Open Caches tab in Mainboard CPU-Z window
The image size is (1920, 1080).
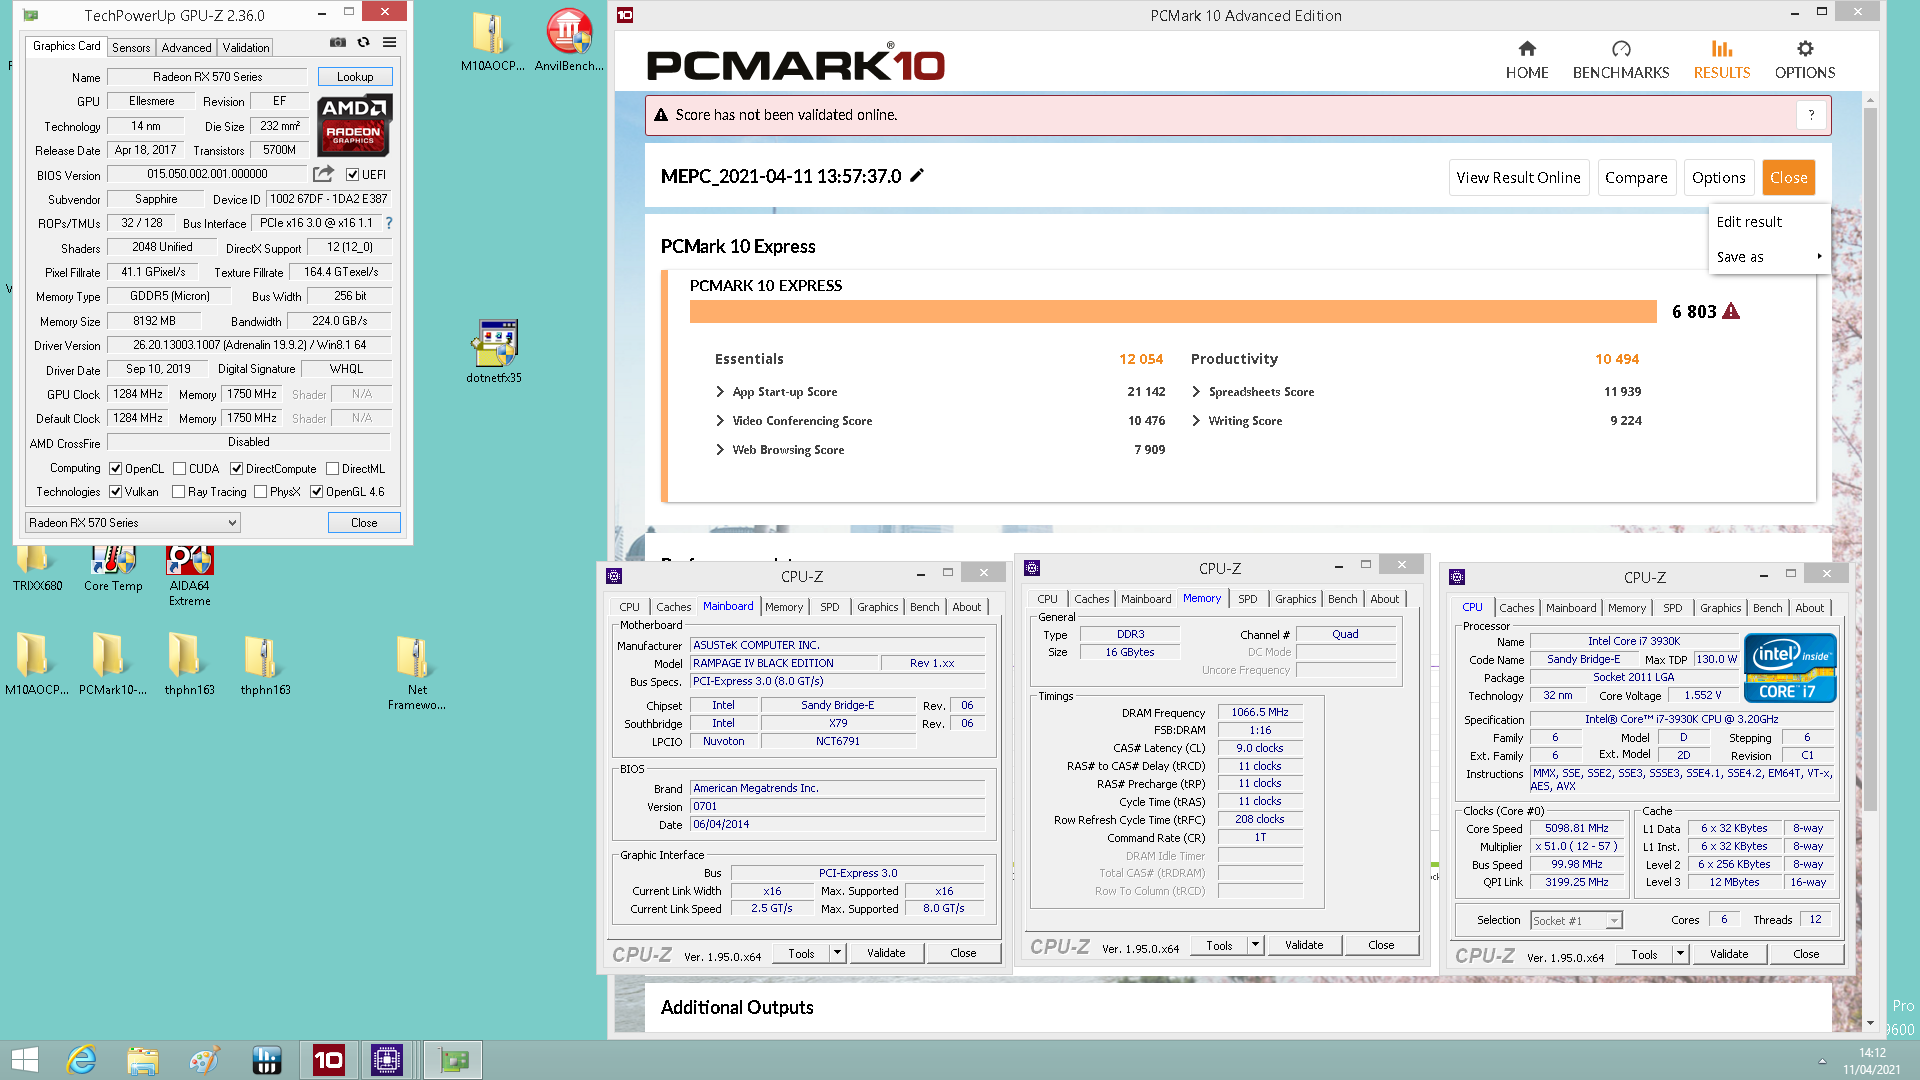click(673, 607)
